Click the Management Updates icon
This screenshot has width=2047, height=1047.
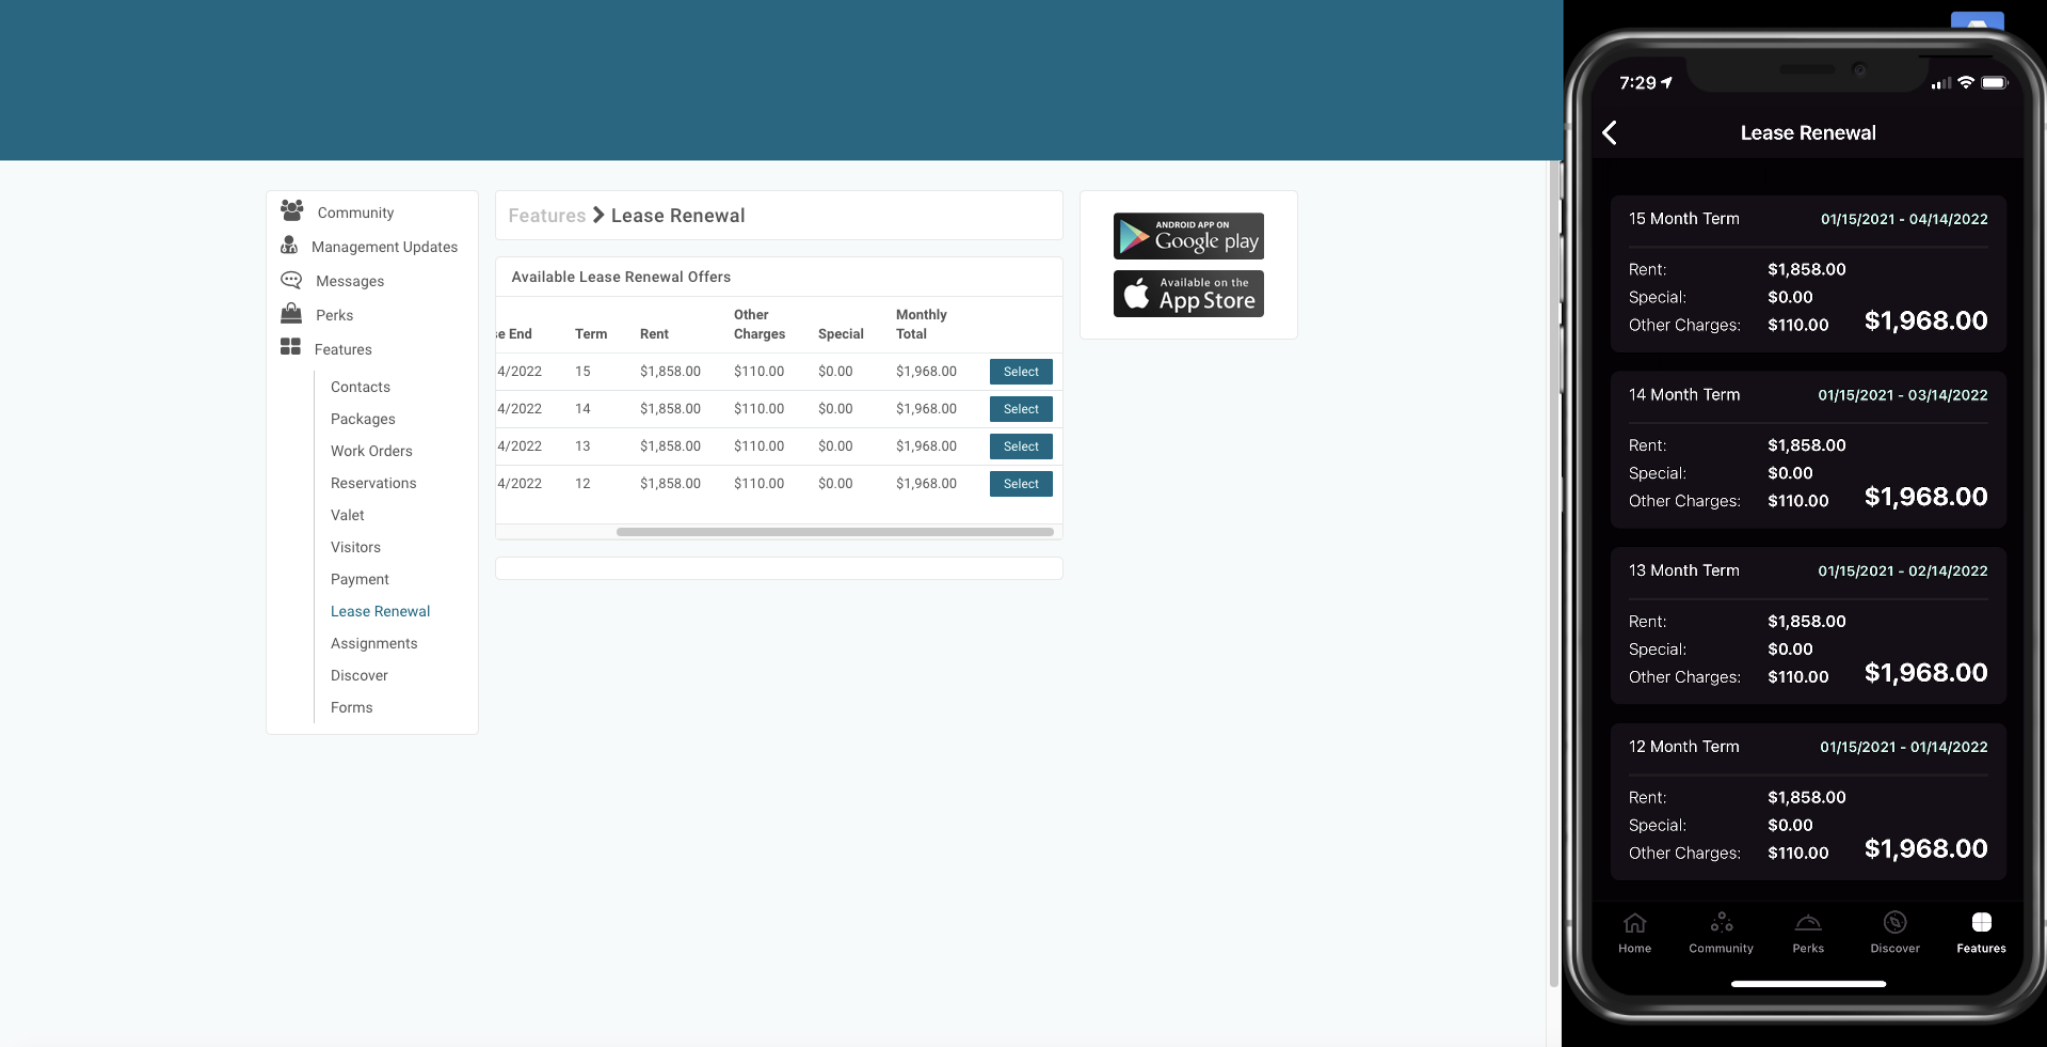[x=290, y=246]
